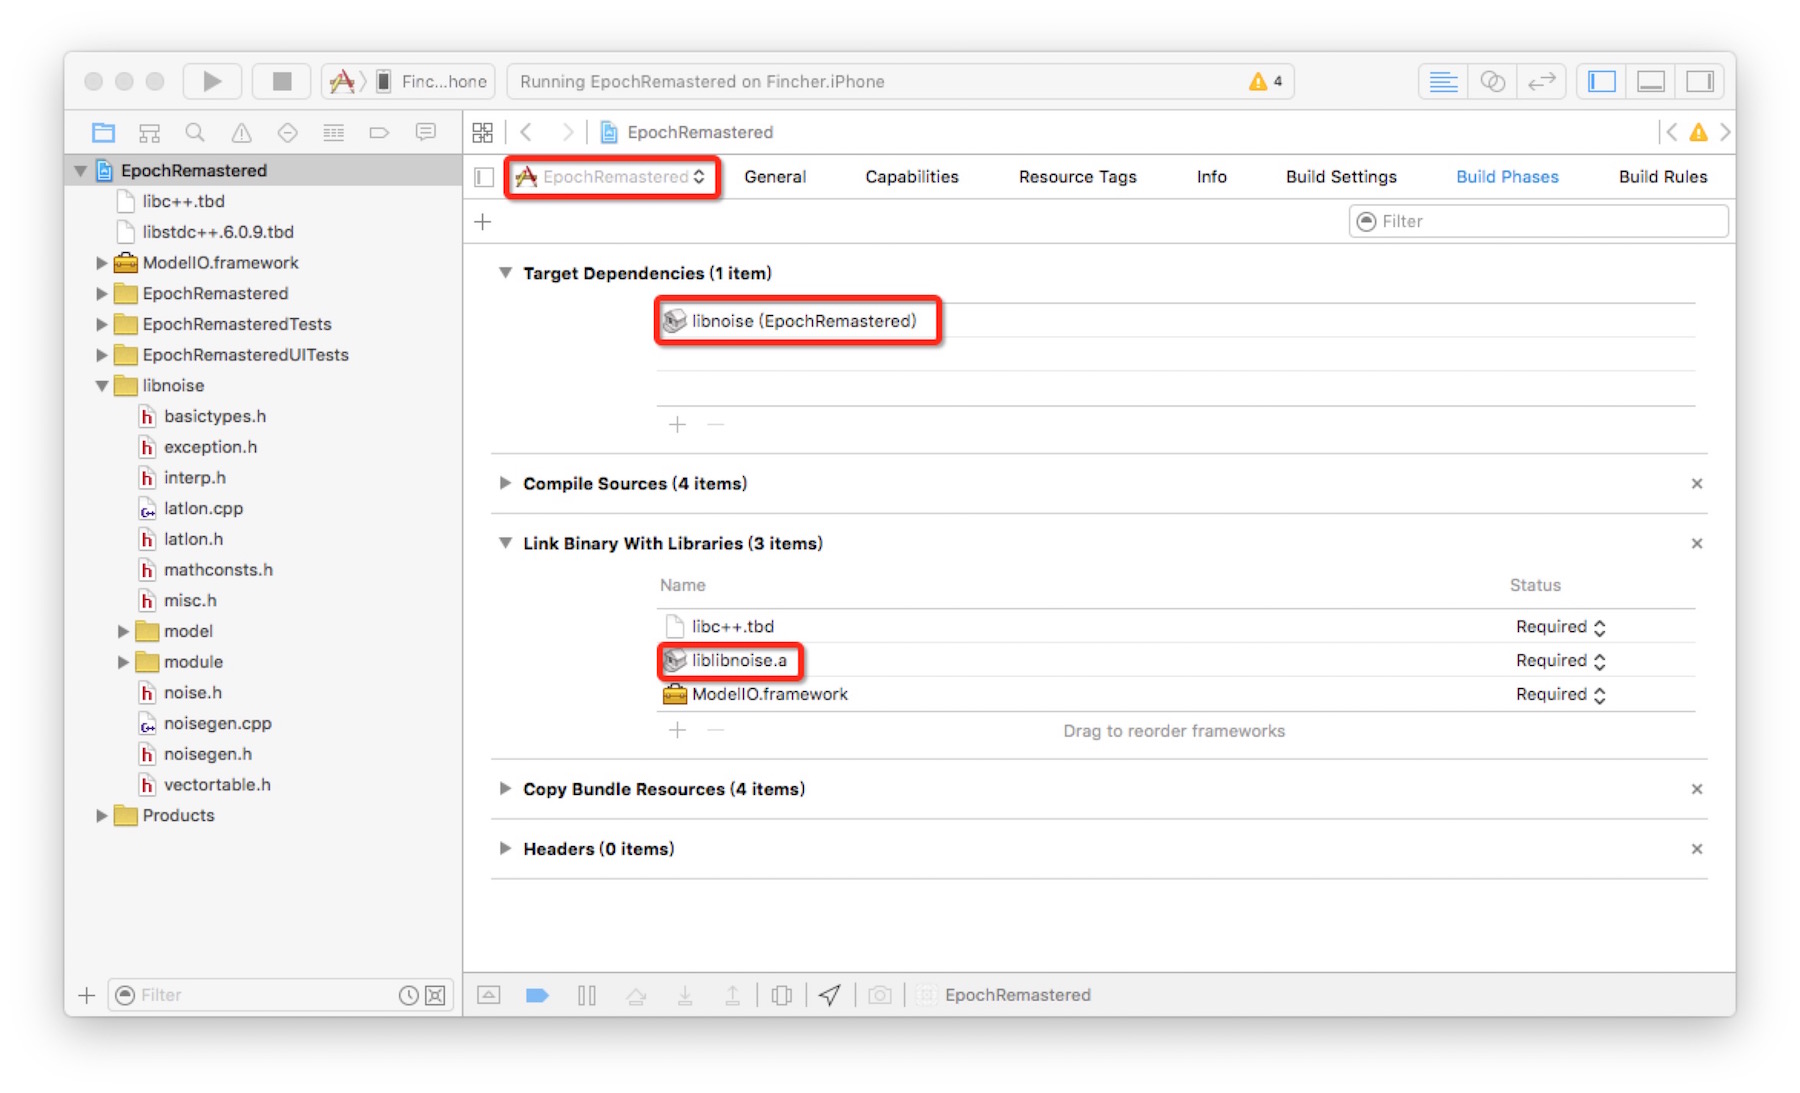Click Step Into in debug bar
Image resolution: width=1800 pixels, height=1093 pixels.
tap(685, 995)
